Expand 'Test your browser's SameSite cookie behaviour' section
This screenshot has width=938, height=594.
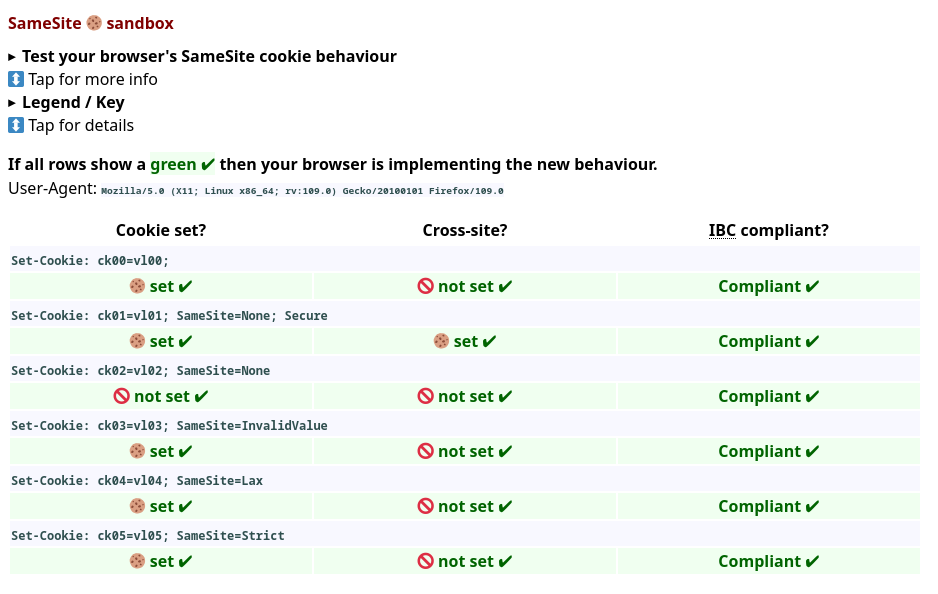point(209,56)
